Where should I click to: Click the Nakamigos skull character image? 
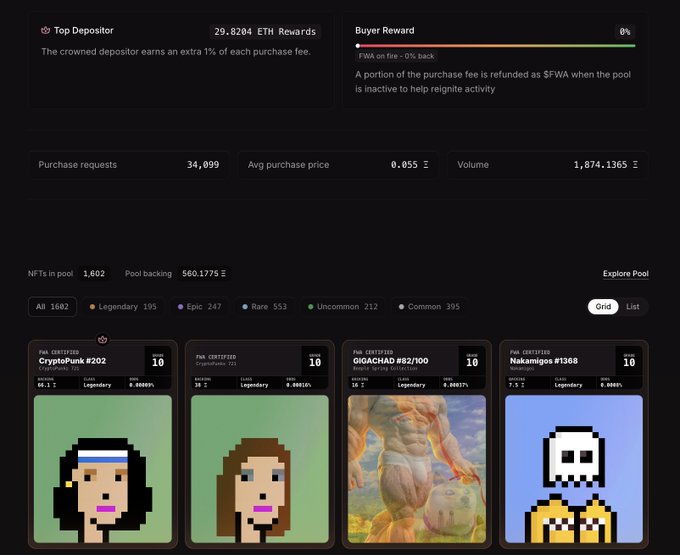click(574, 469)
